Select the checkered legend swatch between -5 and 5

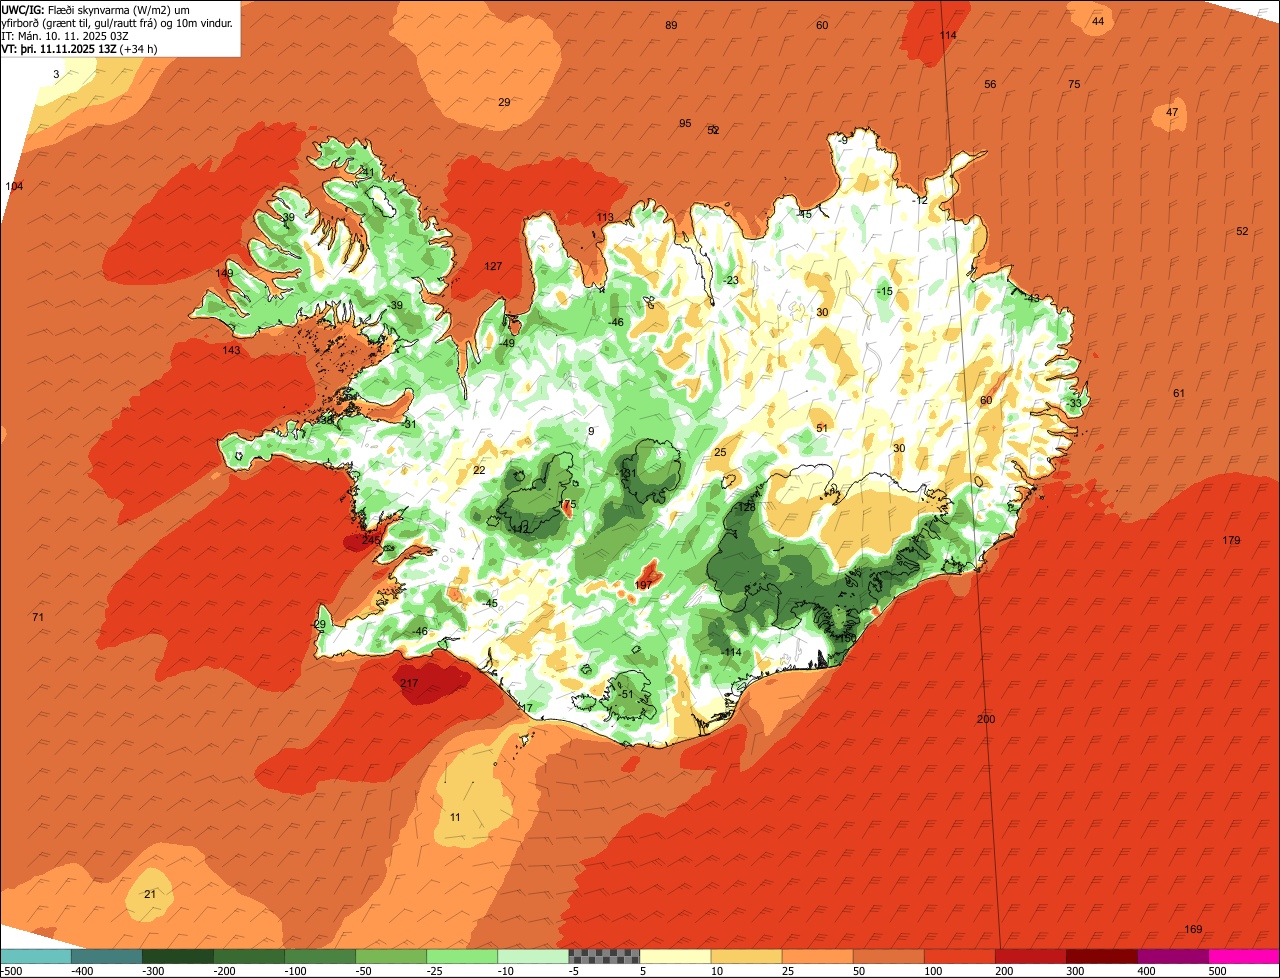[604, 956]
